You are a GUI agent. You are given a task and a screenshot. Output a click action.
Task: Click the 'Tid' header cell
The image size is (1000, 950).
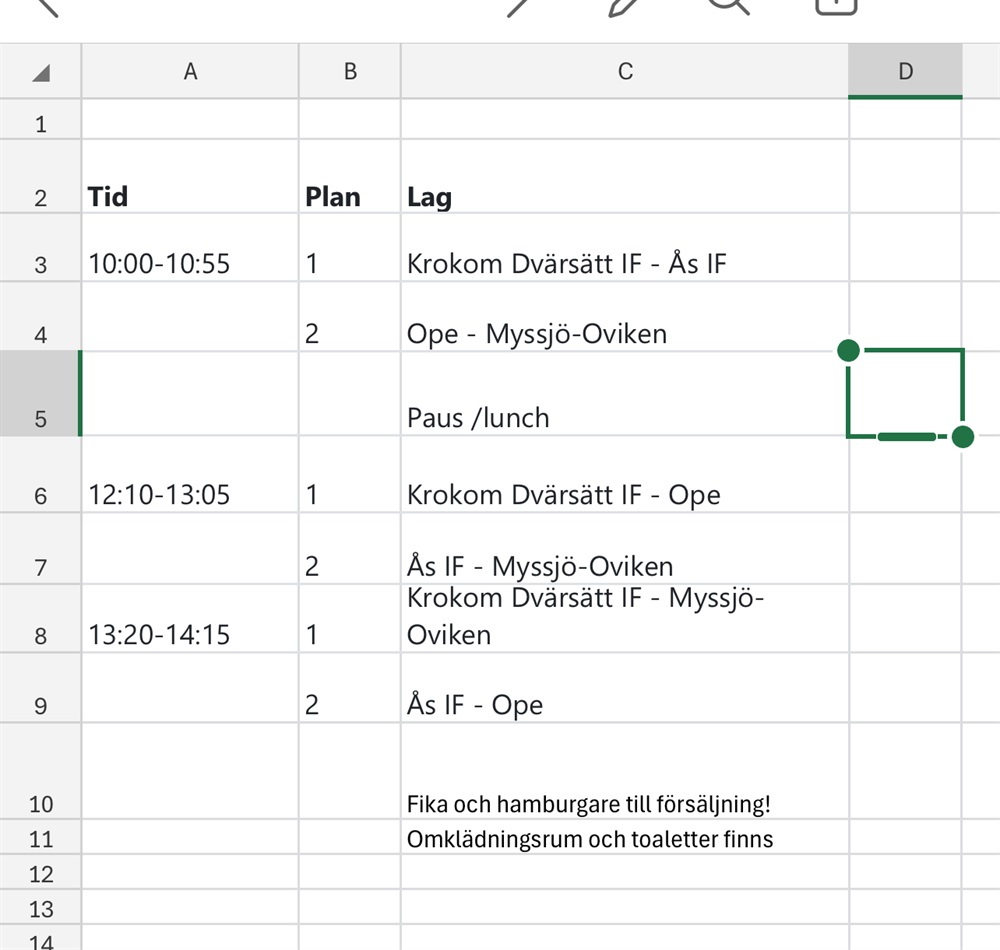[x=190, y=196]
